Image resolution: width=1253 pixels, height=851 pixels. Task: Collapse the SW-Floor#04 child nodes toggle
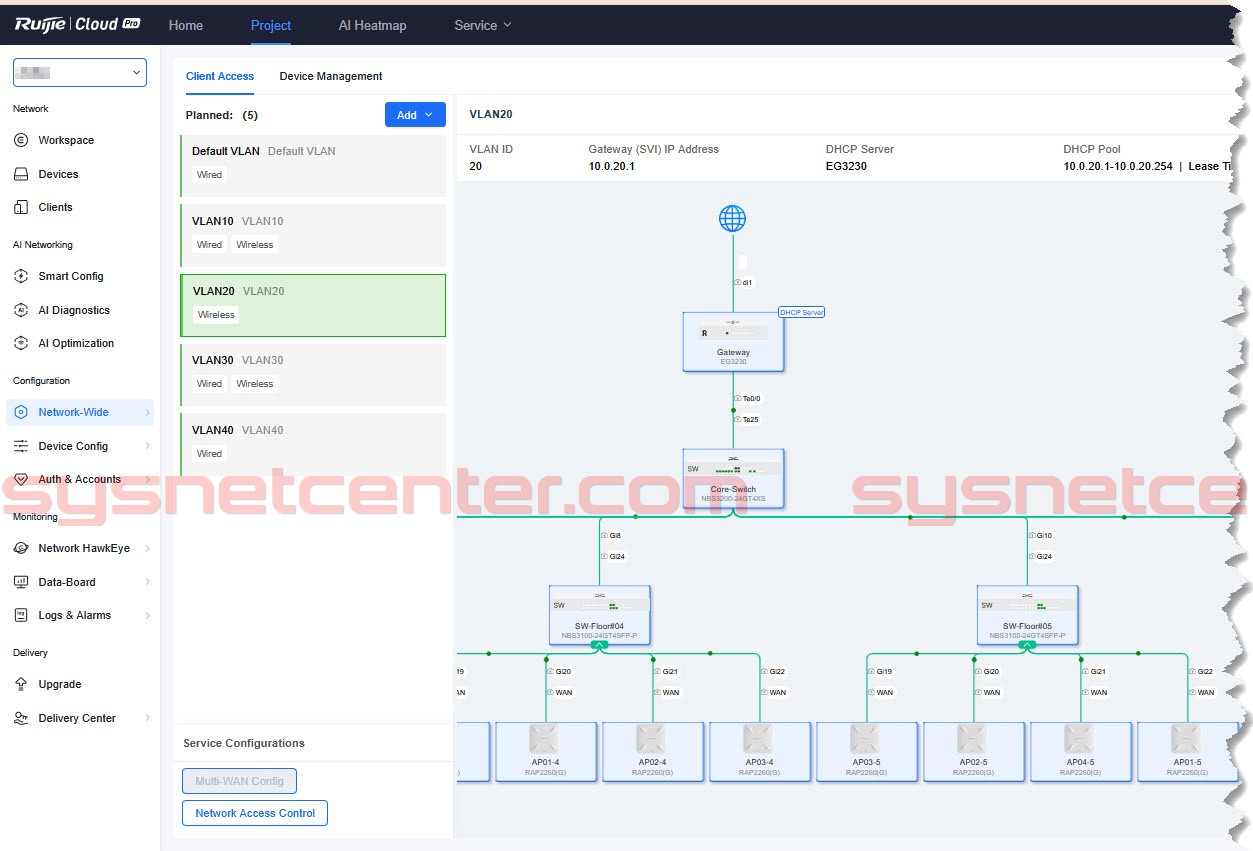[x=600, y=646]
